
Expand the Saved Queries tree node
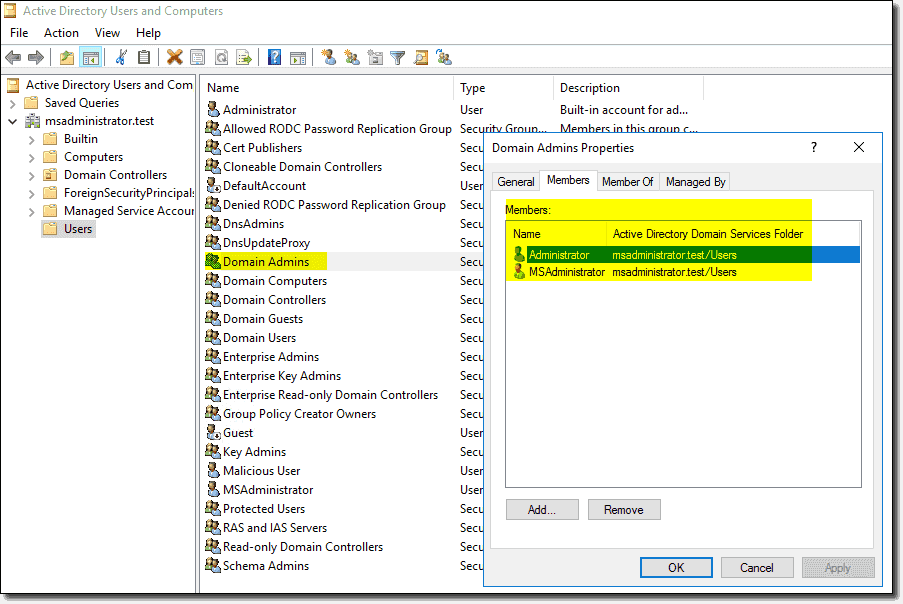click(x=12, y=103)
